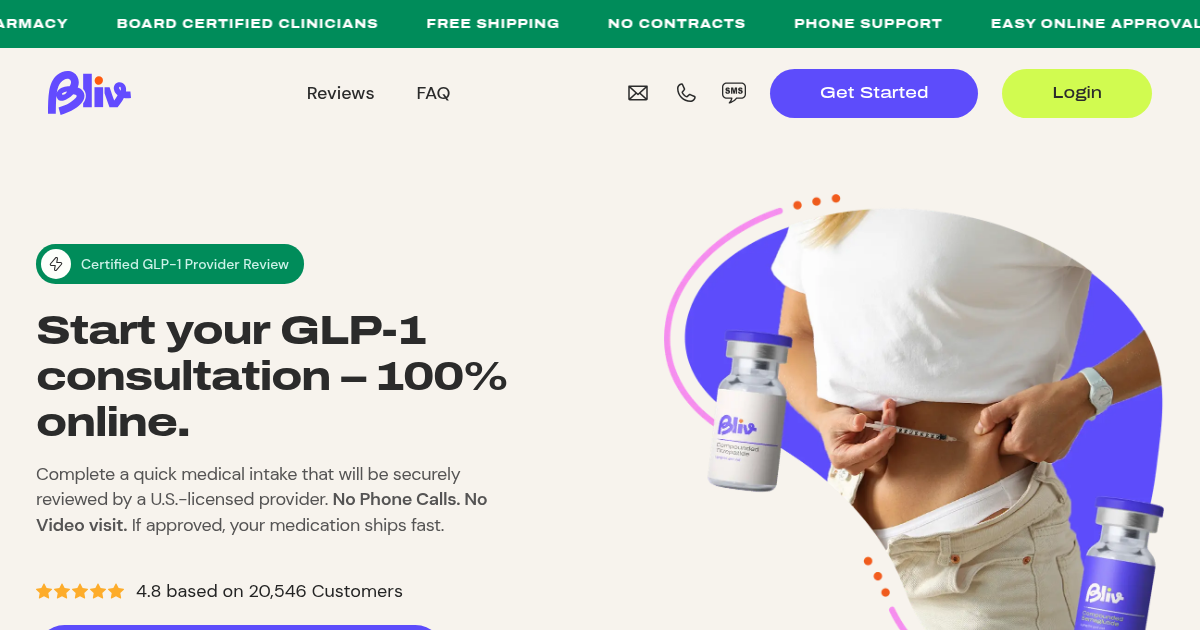Screen dimensions: 1200x630
Task: Open the Reviews navigation item
Action: coord(340,93)
